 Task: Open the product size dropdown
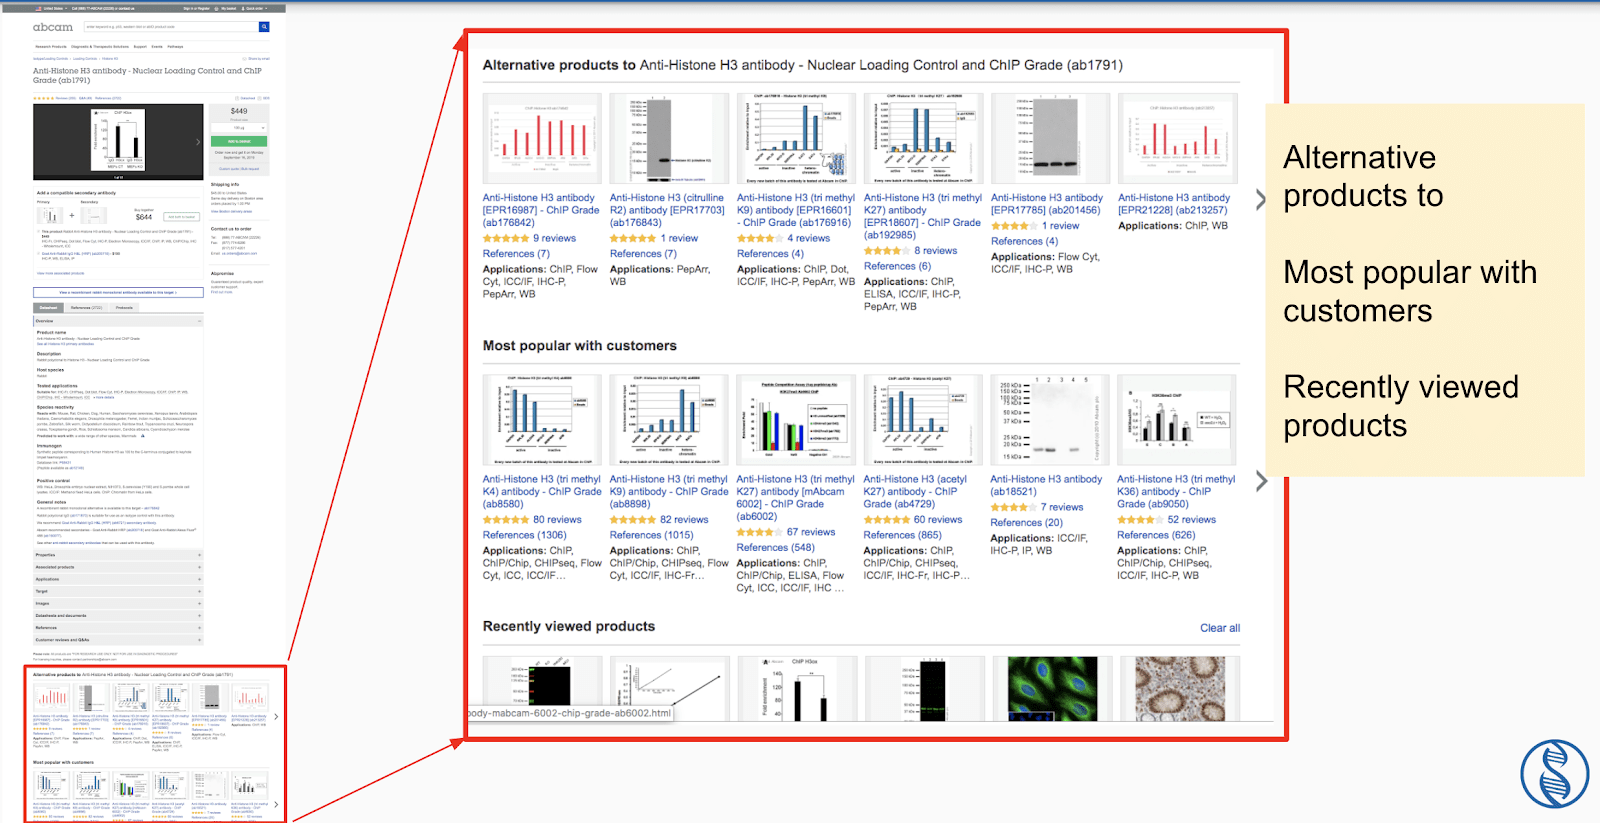(239, 128)
